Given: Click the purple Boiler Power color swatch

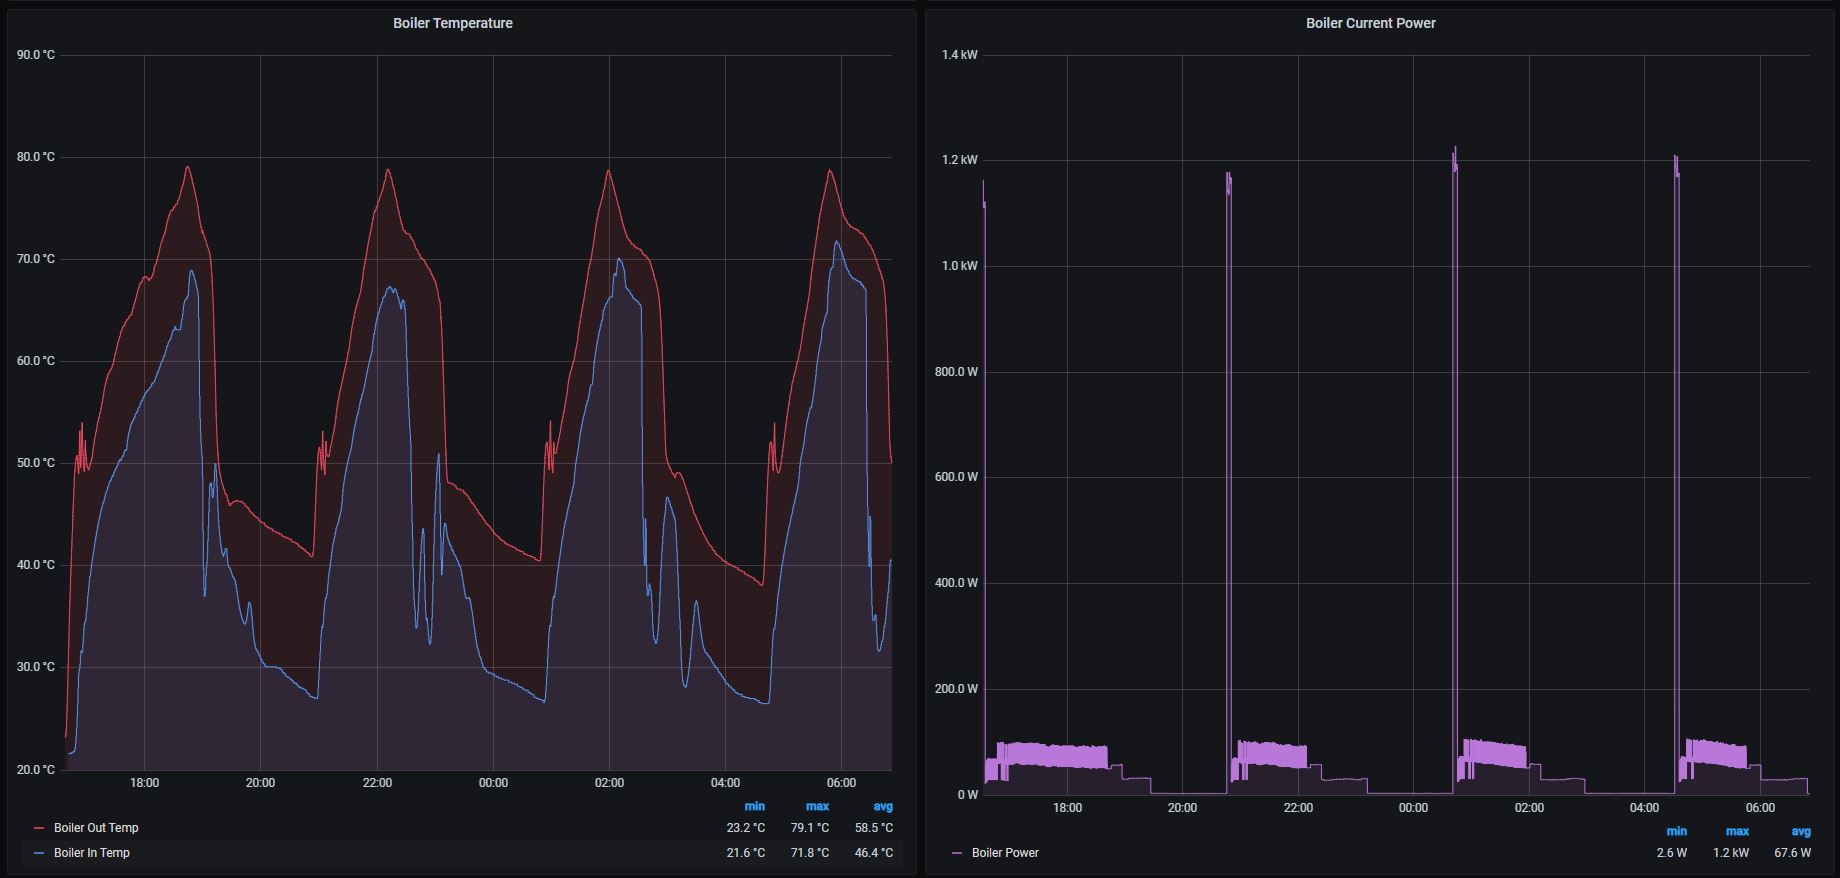Looking at the screenshot, I should coord(958,853).
